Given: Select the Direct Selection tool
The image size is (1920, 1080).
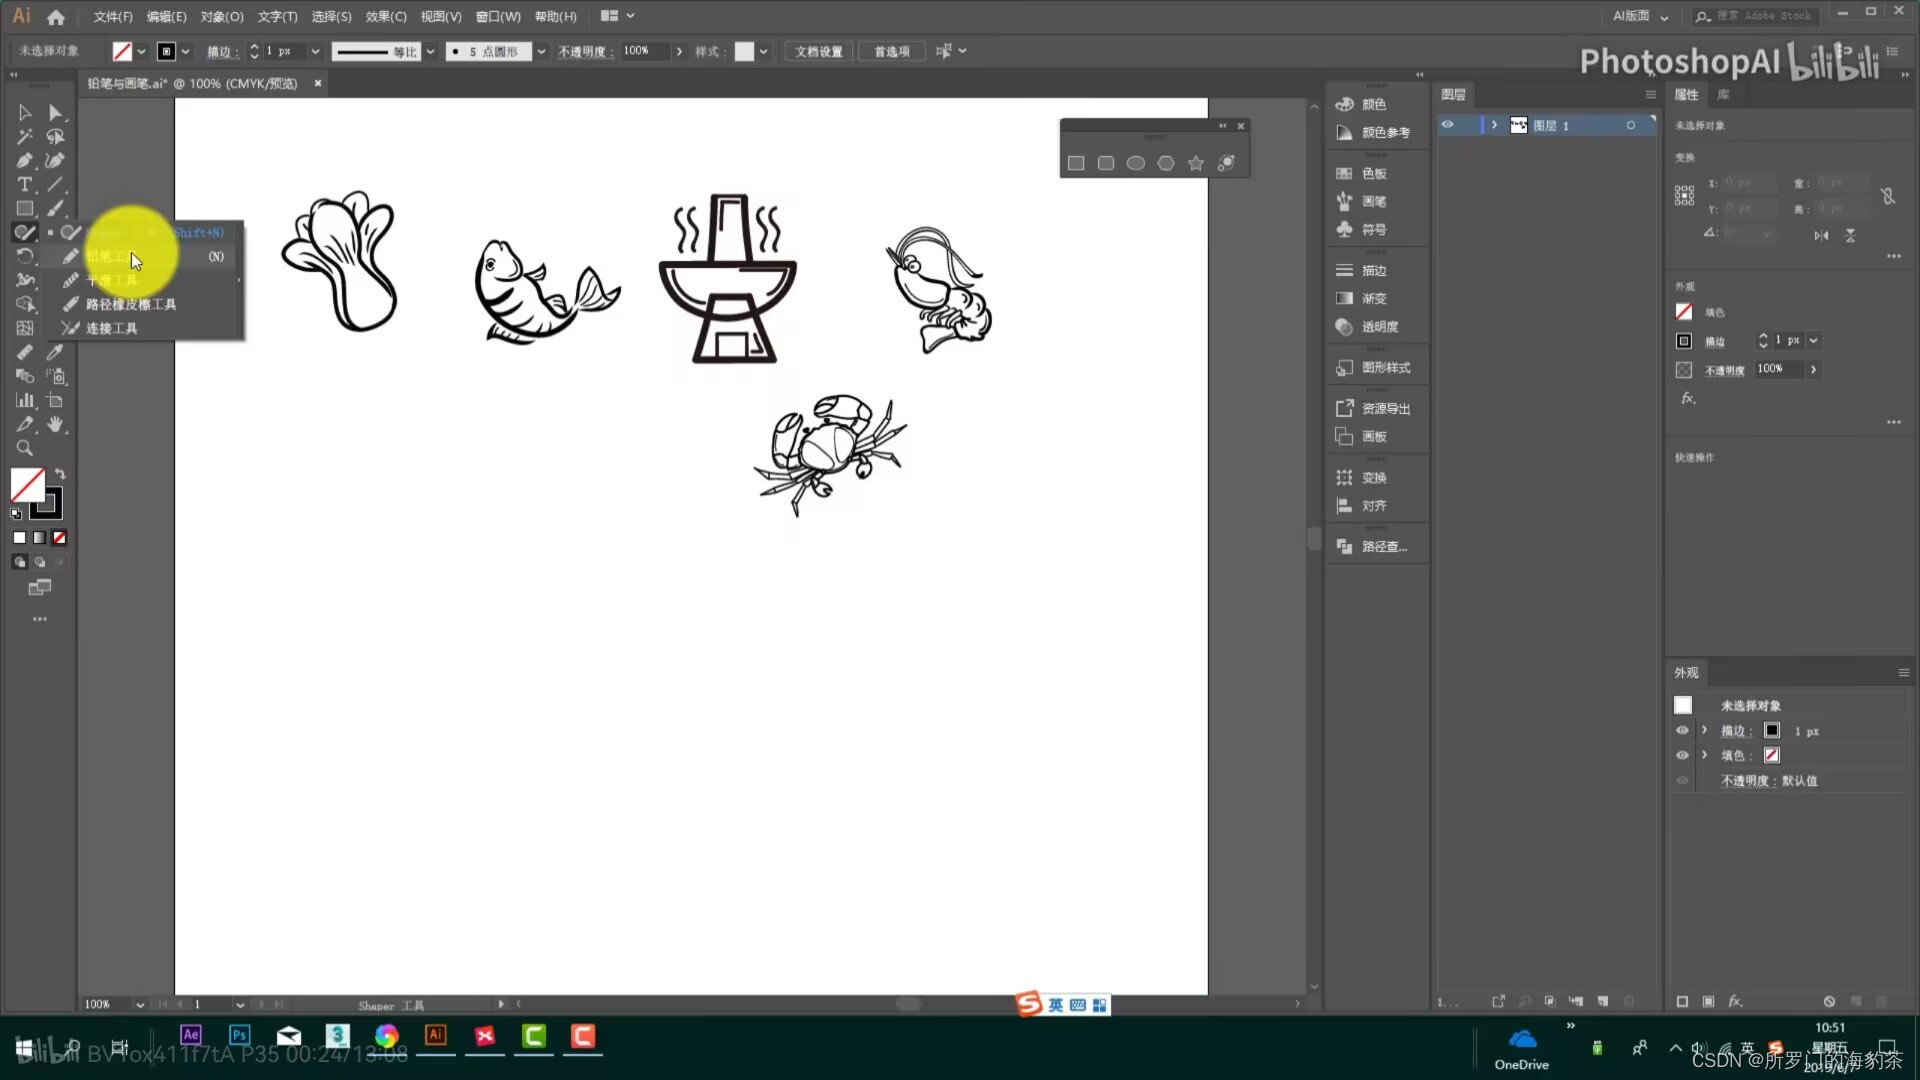Looking at the screenshot, I should [55, 113].
